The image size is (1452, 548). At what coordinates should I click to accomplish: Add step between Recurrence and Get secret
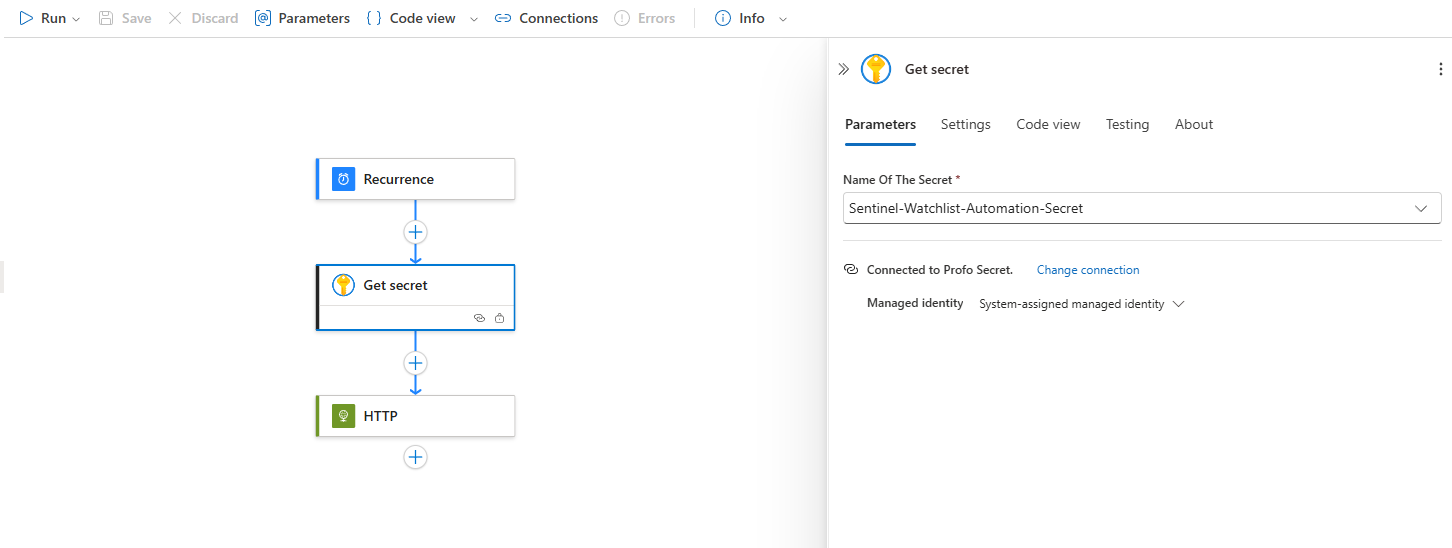click(415, 232)
